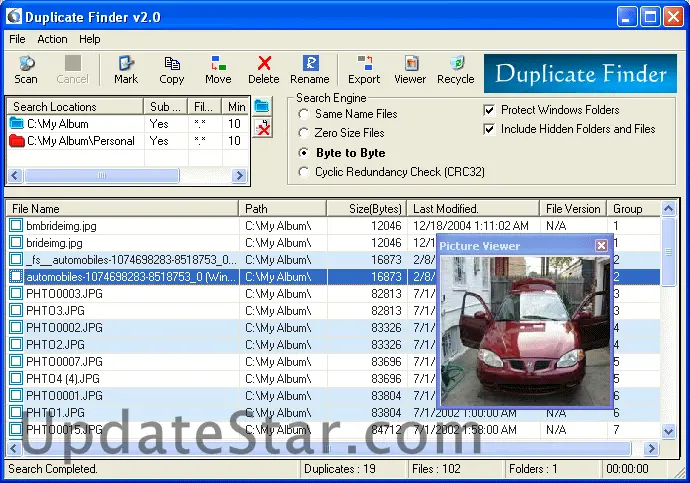Image resolution: width=690 pixels, height=483 pixels.
Task: Sort results by Path column
Action: click(283, 209)
